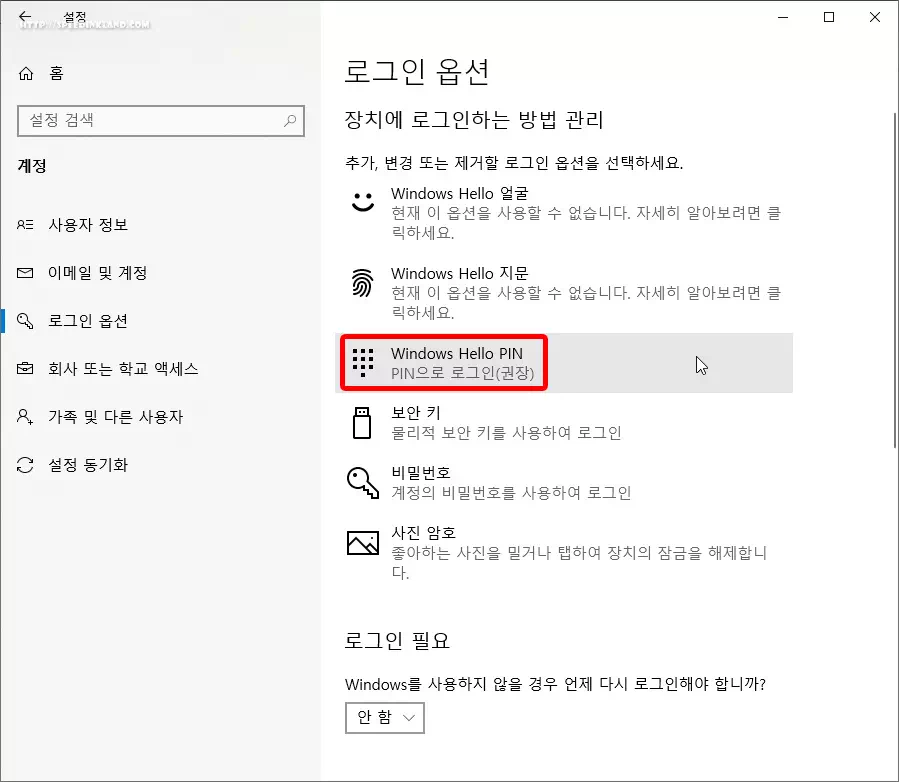Open 설정 동기화 in the sidebar

88,464
